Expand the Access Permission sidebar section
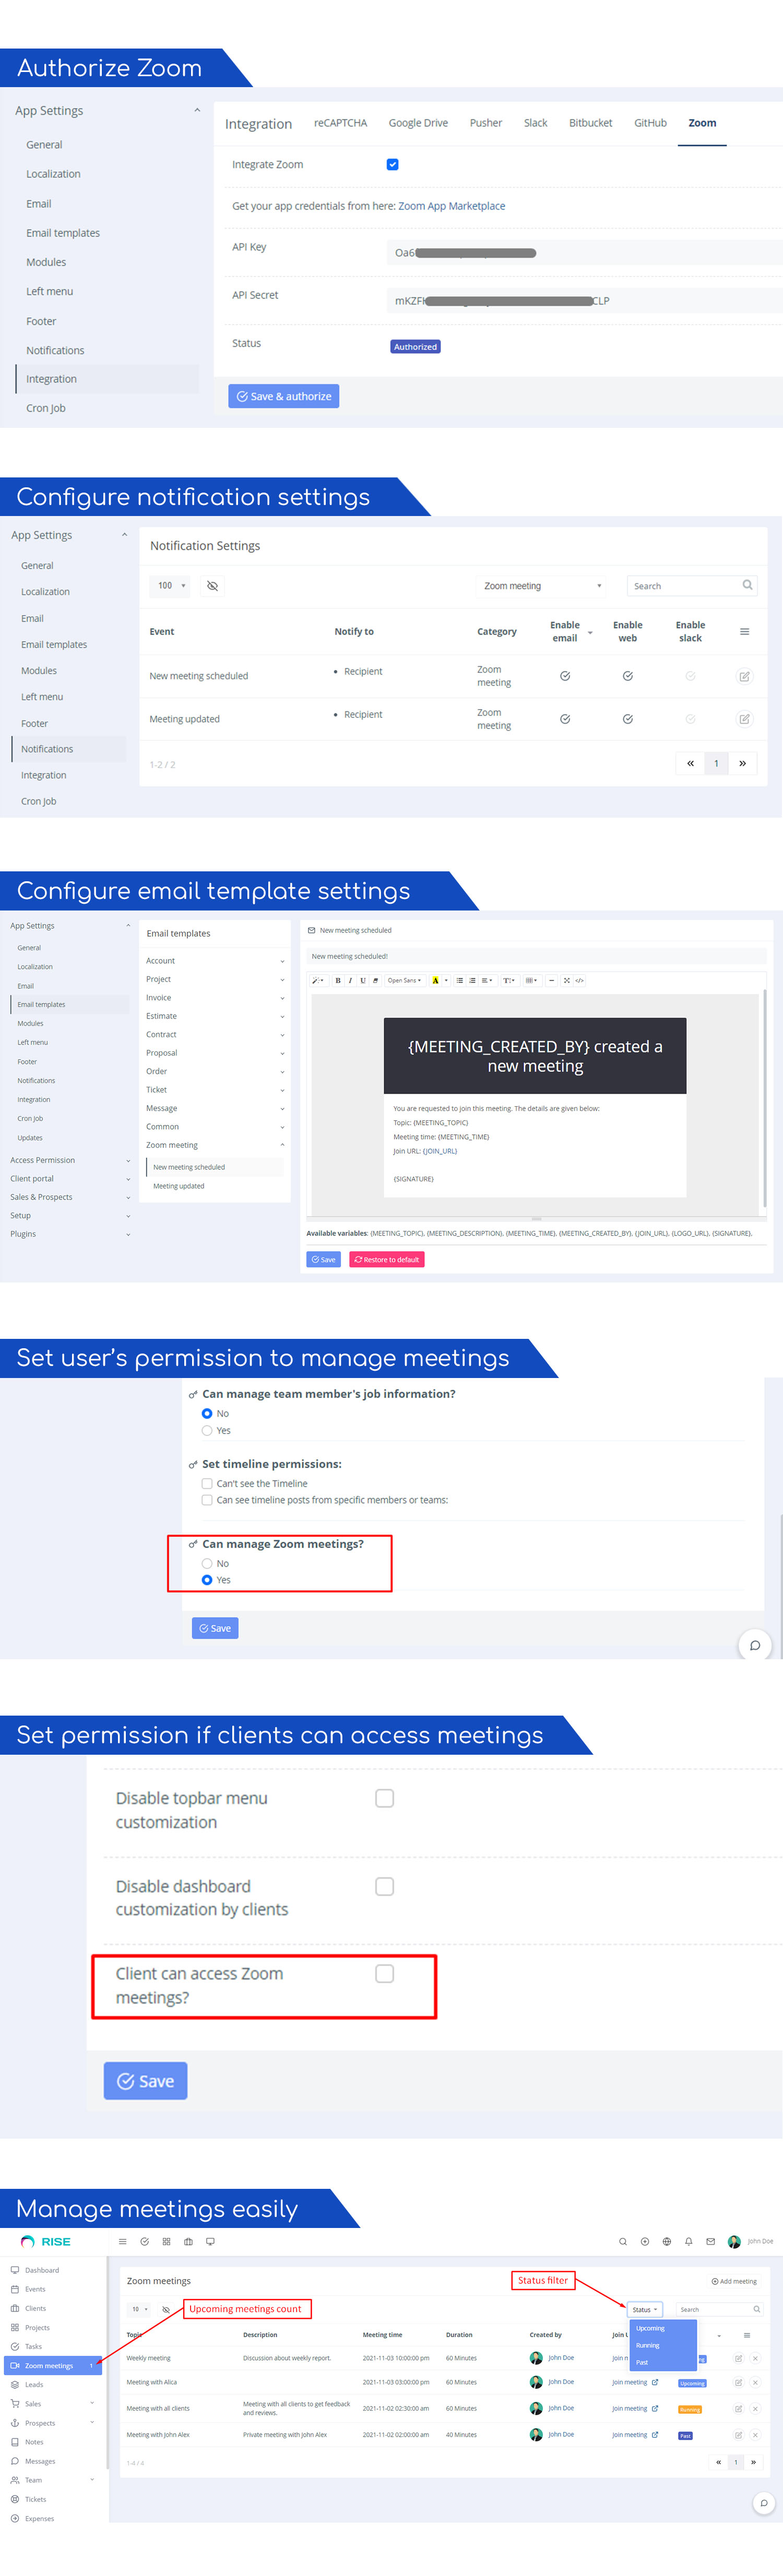The height and width of the screenshot is (2576, 783). (x=70, y=1161)
